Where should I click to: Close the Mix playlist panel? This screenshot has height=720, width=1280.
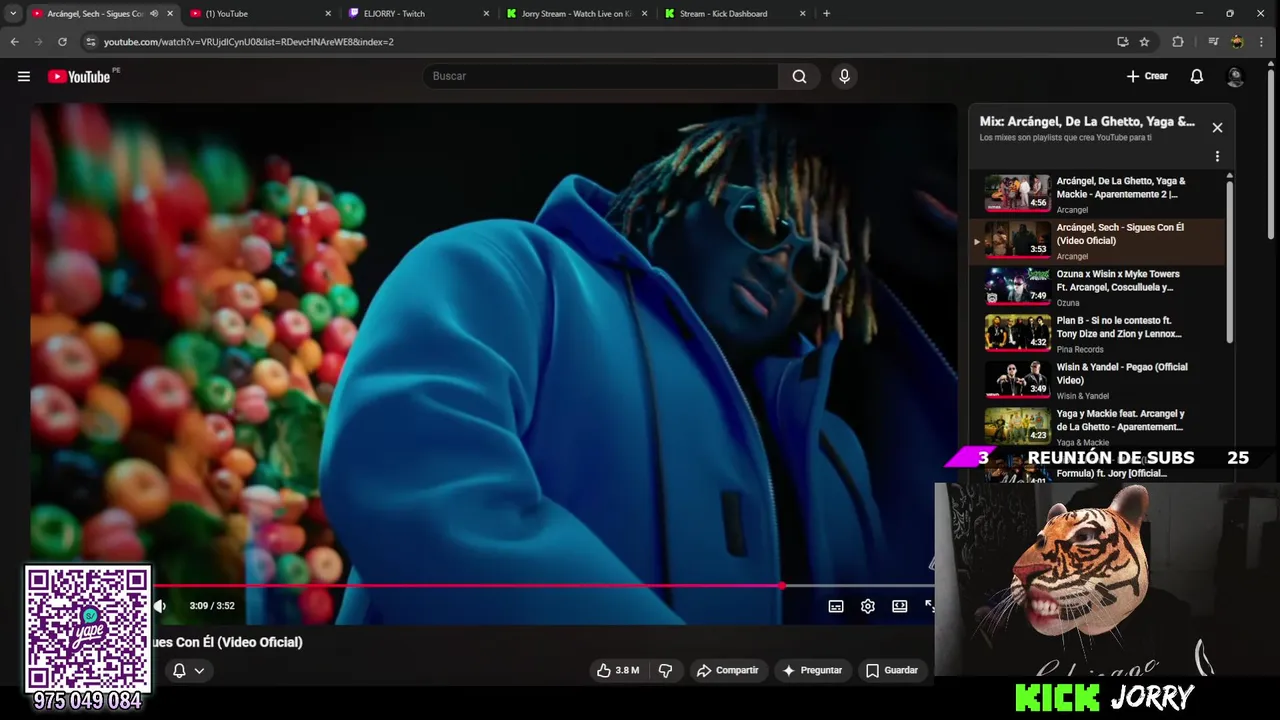1217,128
